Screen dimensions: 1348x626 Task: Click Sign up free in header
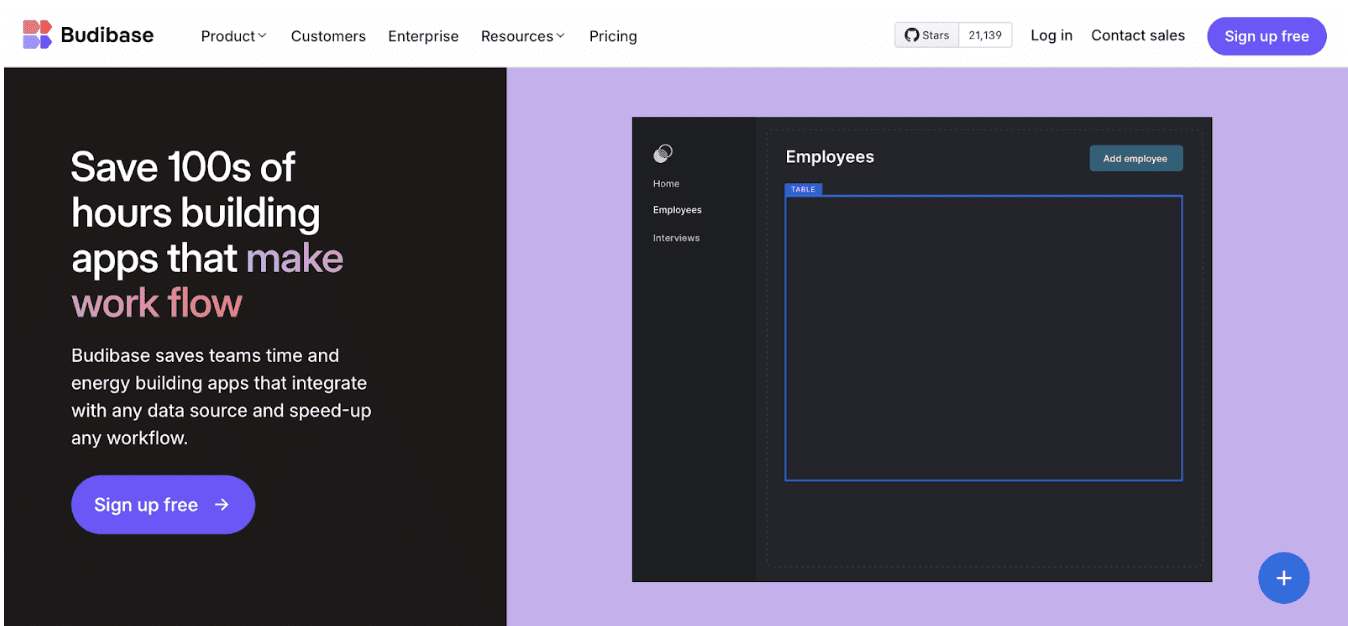(x=1267, y=36)
